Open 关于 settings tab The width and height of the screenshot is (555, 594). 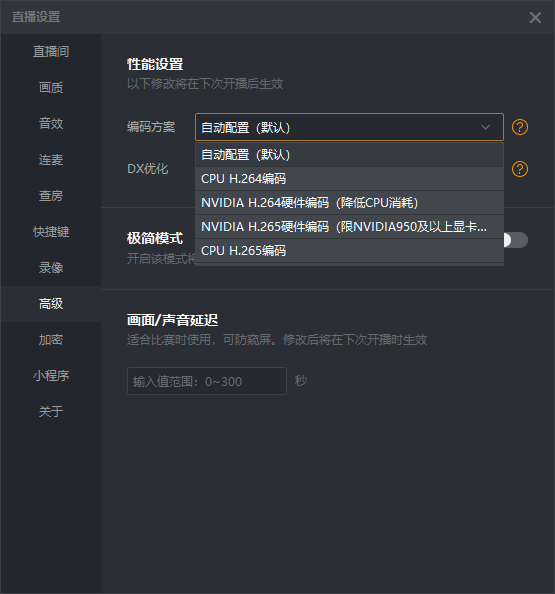coord(51,411)
